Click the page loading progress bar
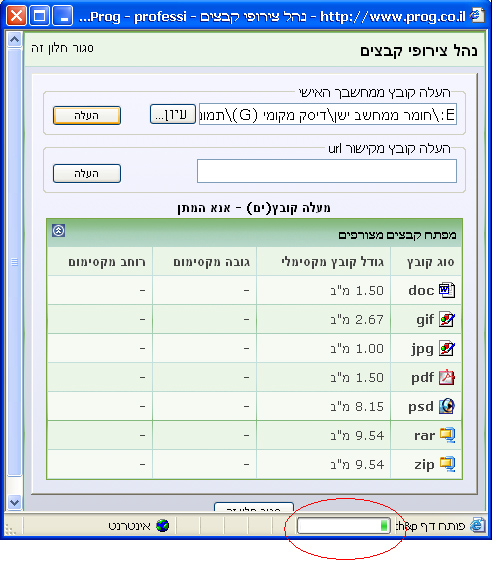The image size is (501, 573). point(344,526)
